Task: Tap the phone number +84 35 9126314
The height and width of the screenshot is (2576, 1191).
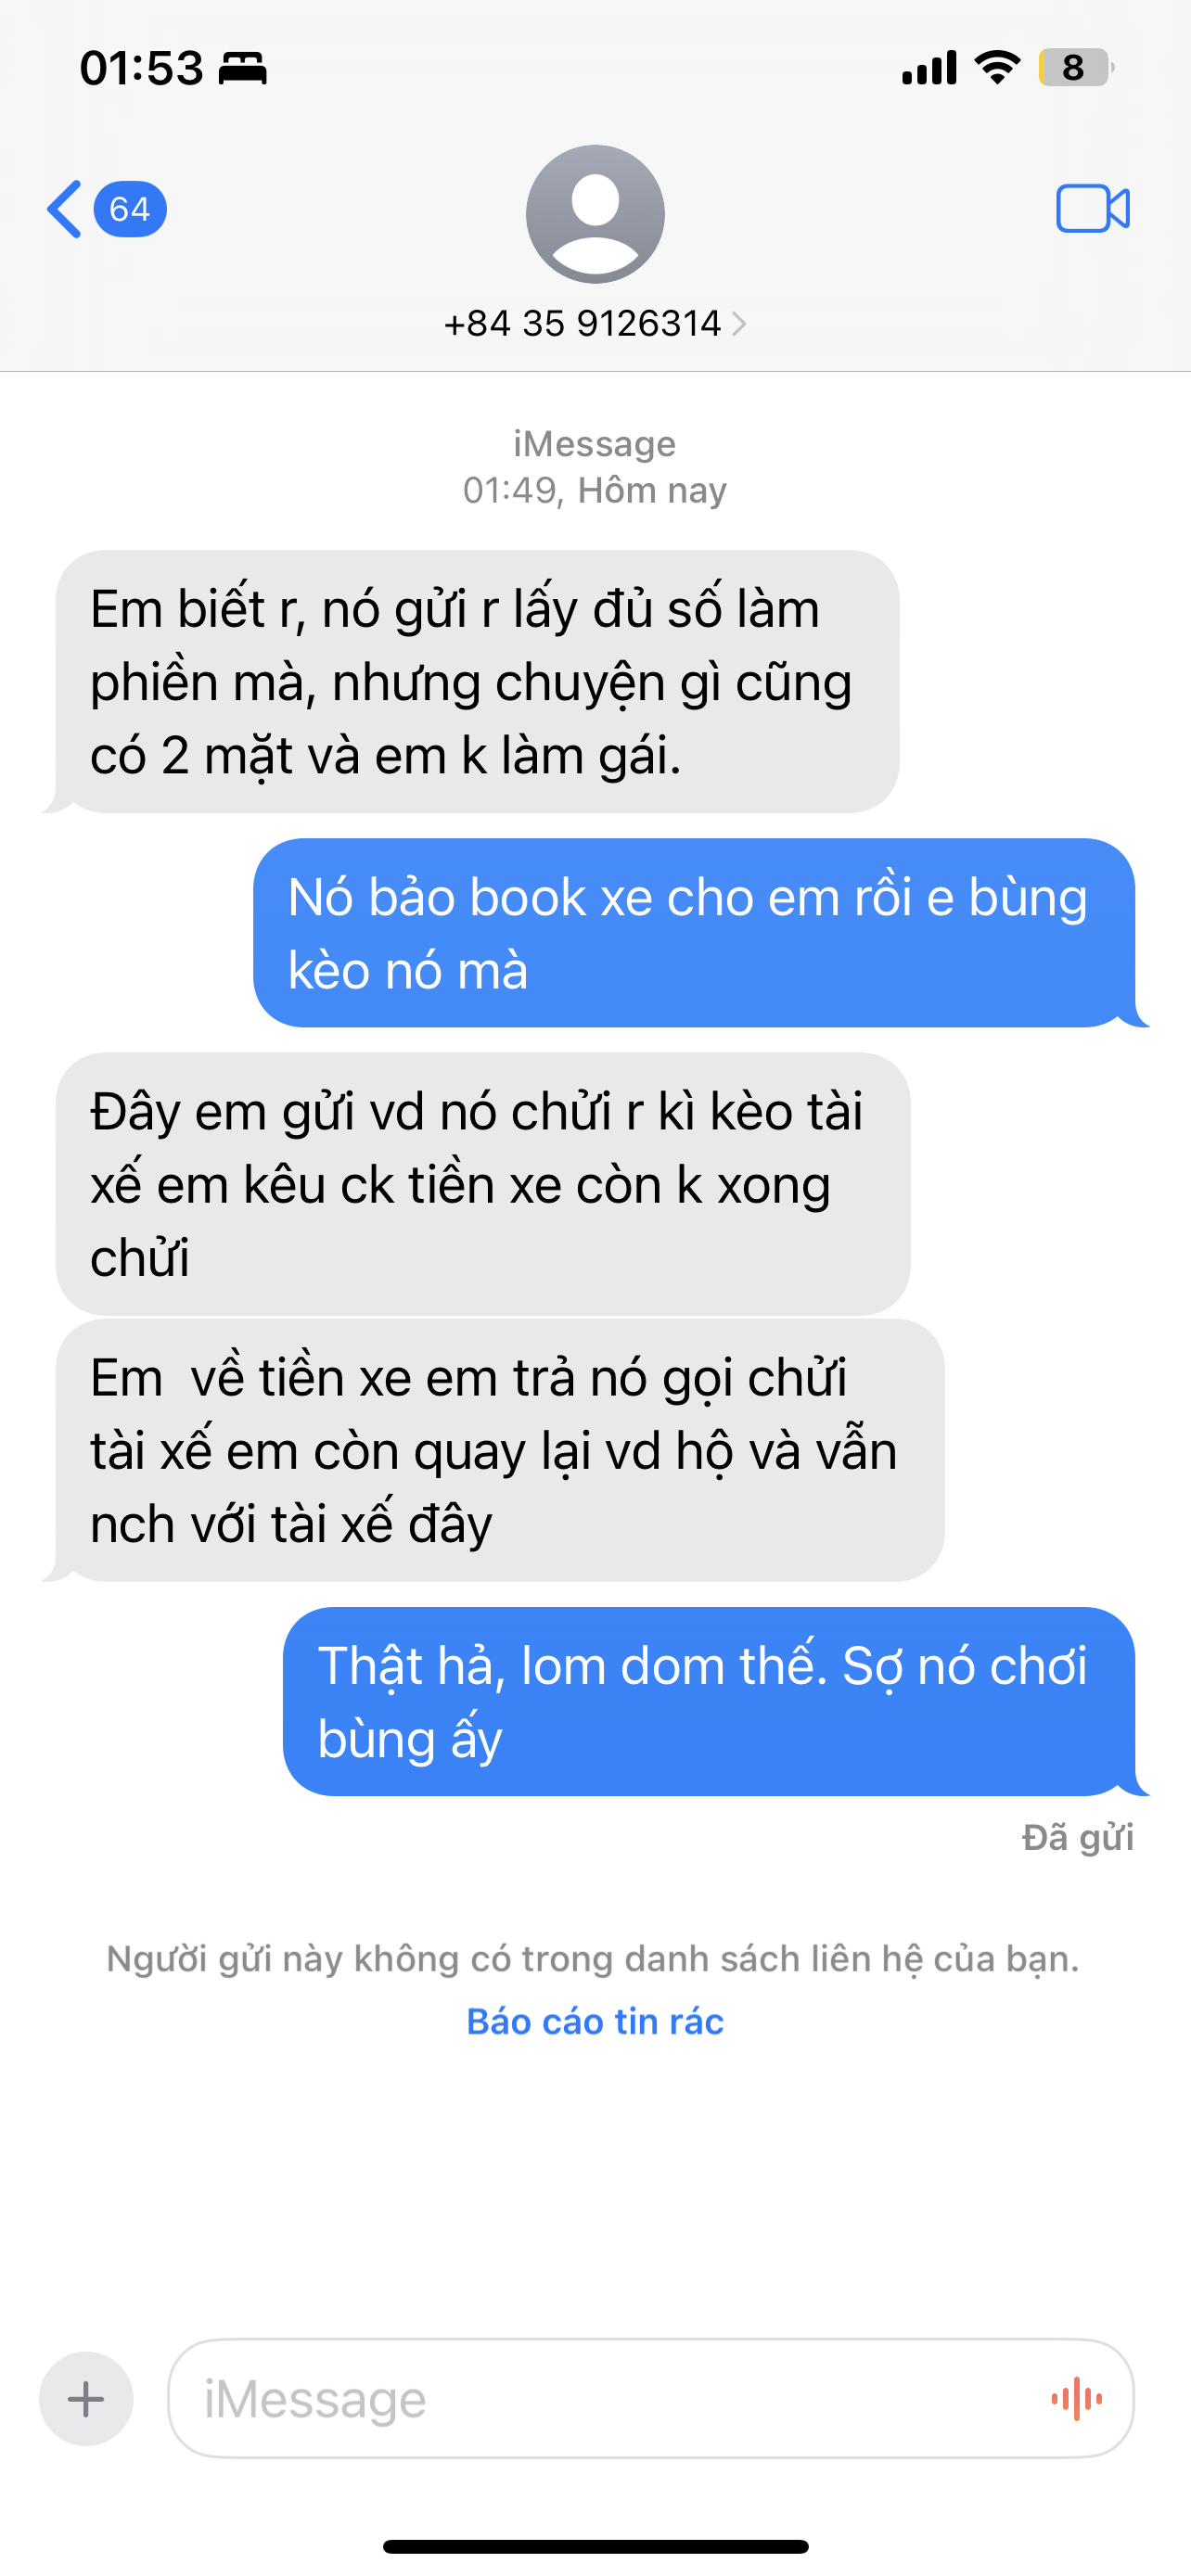Action: [583, 324]
